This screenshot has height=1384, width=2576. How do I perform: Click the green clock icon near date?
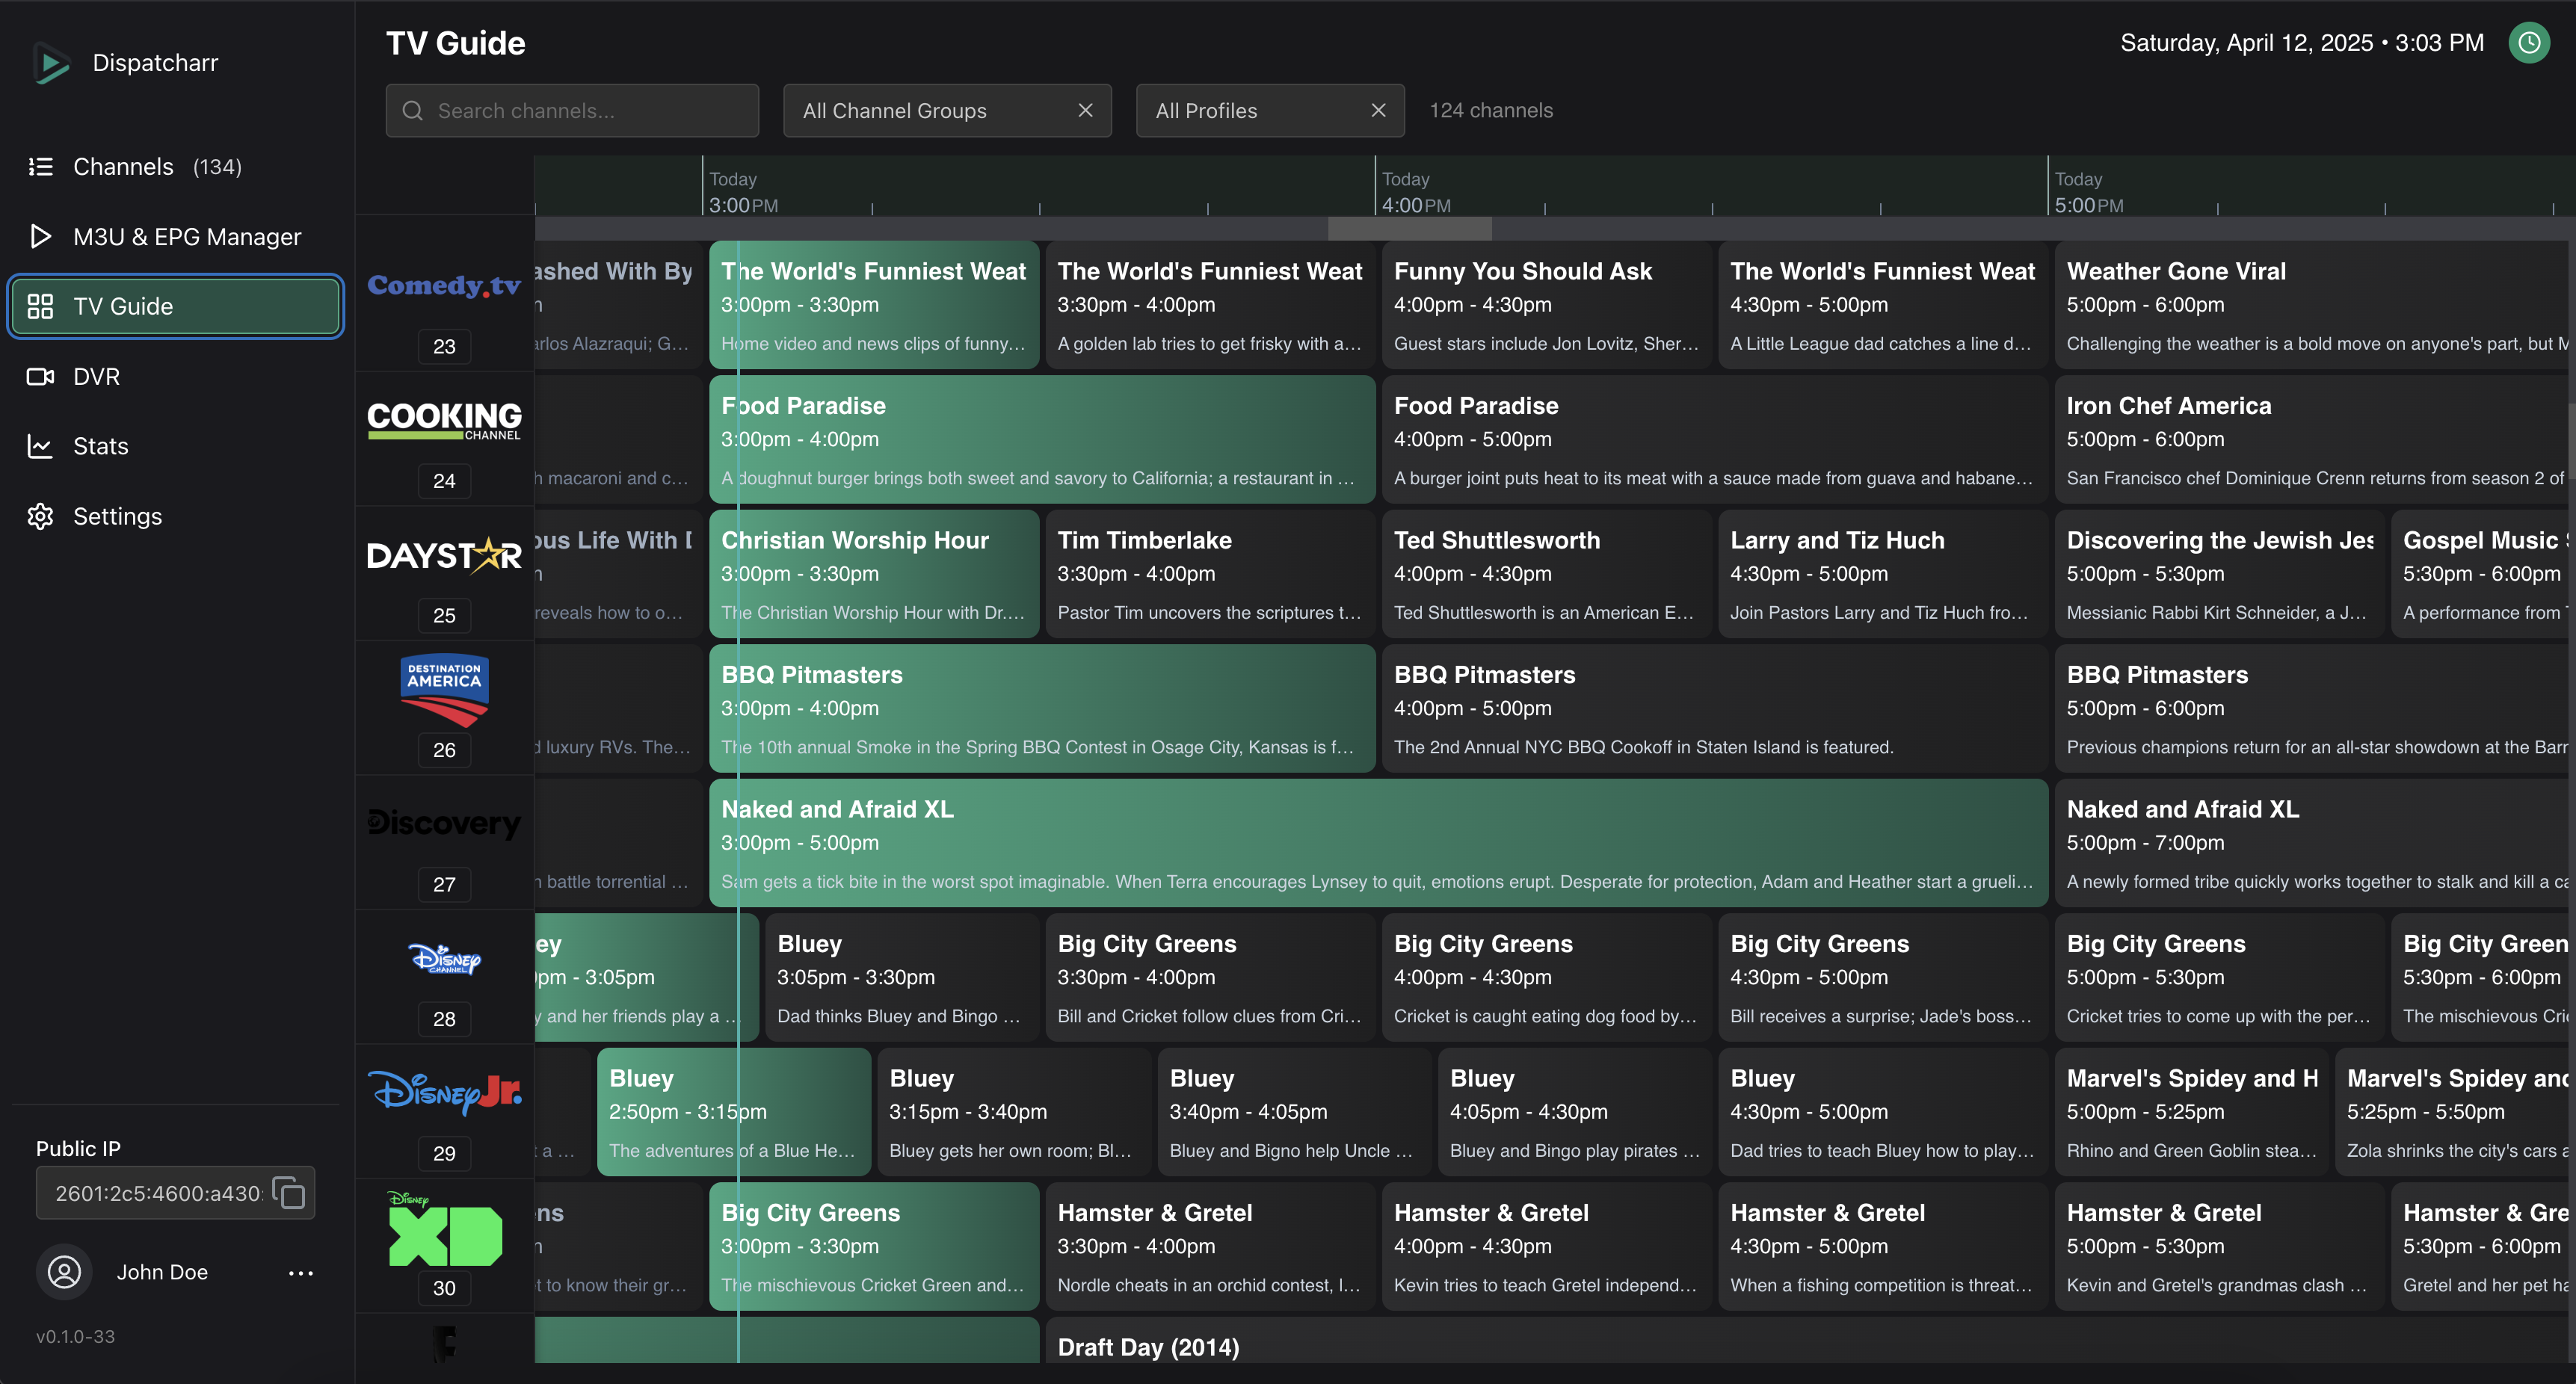click(2528, 43)
